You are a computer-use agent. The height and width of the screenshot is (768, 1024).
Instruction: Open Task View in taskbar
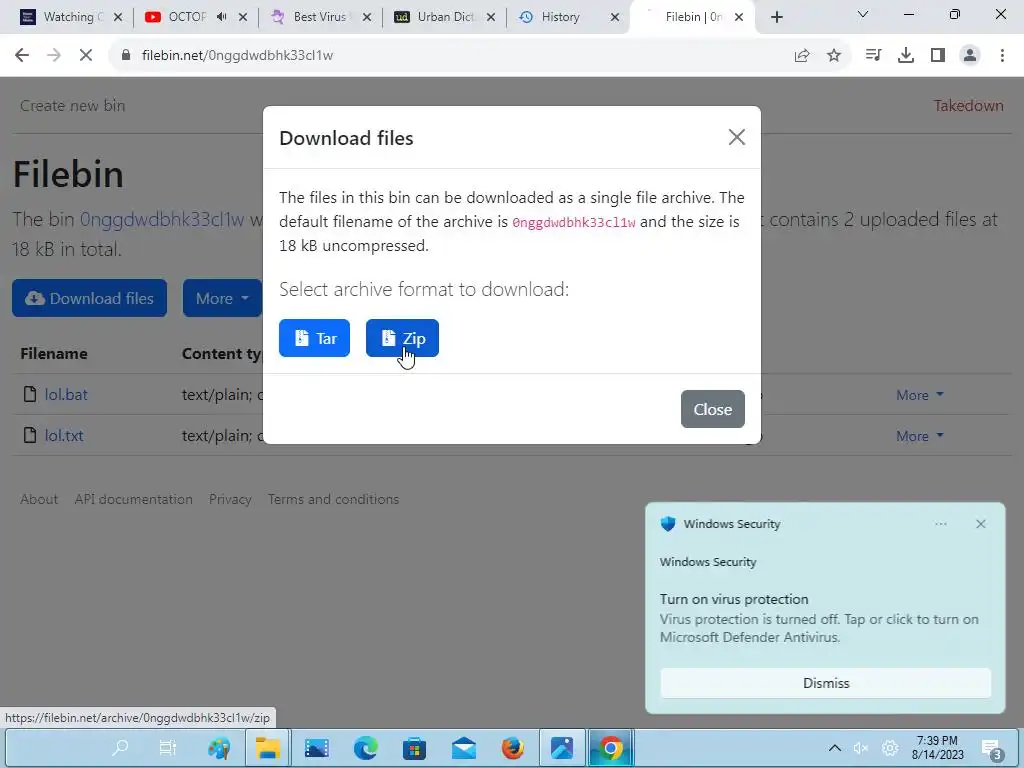coord(168,748)
